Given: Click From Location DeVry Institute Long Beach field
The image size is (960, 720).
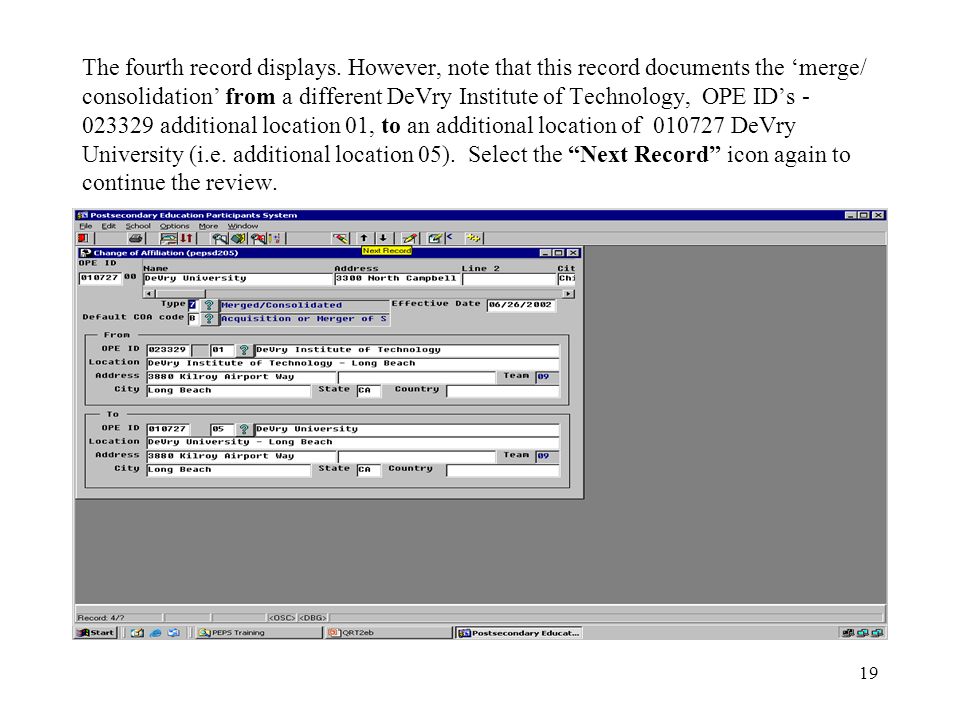Looking at the screenshot, I should (353, 363).
